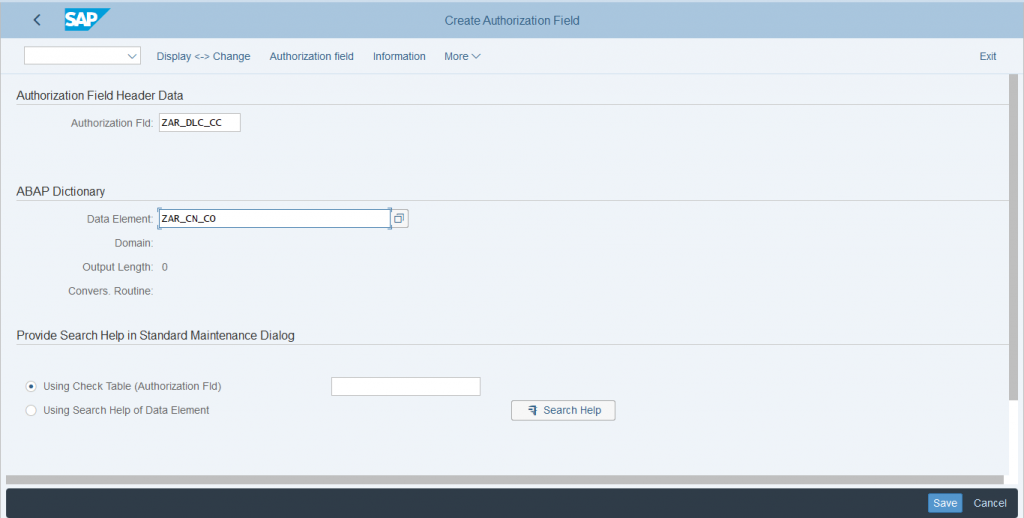Click the SAP logo
This screenshot has width=1024, height=518.
(86, 20)
